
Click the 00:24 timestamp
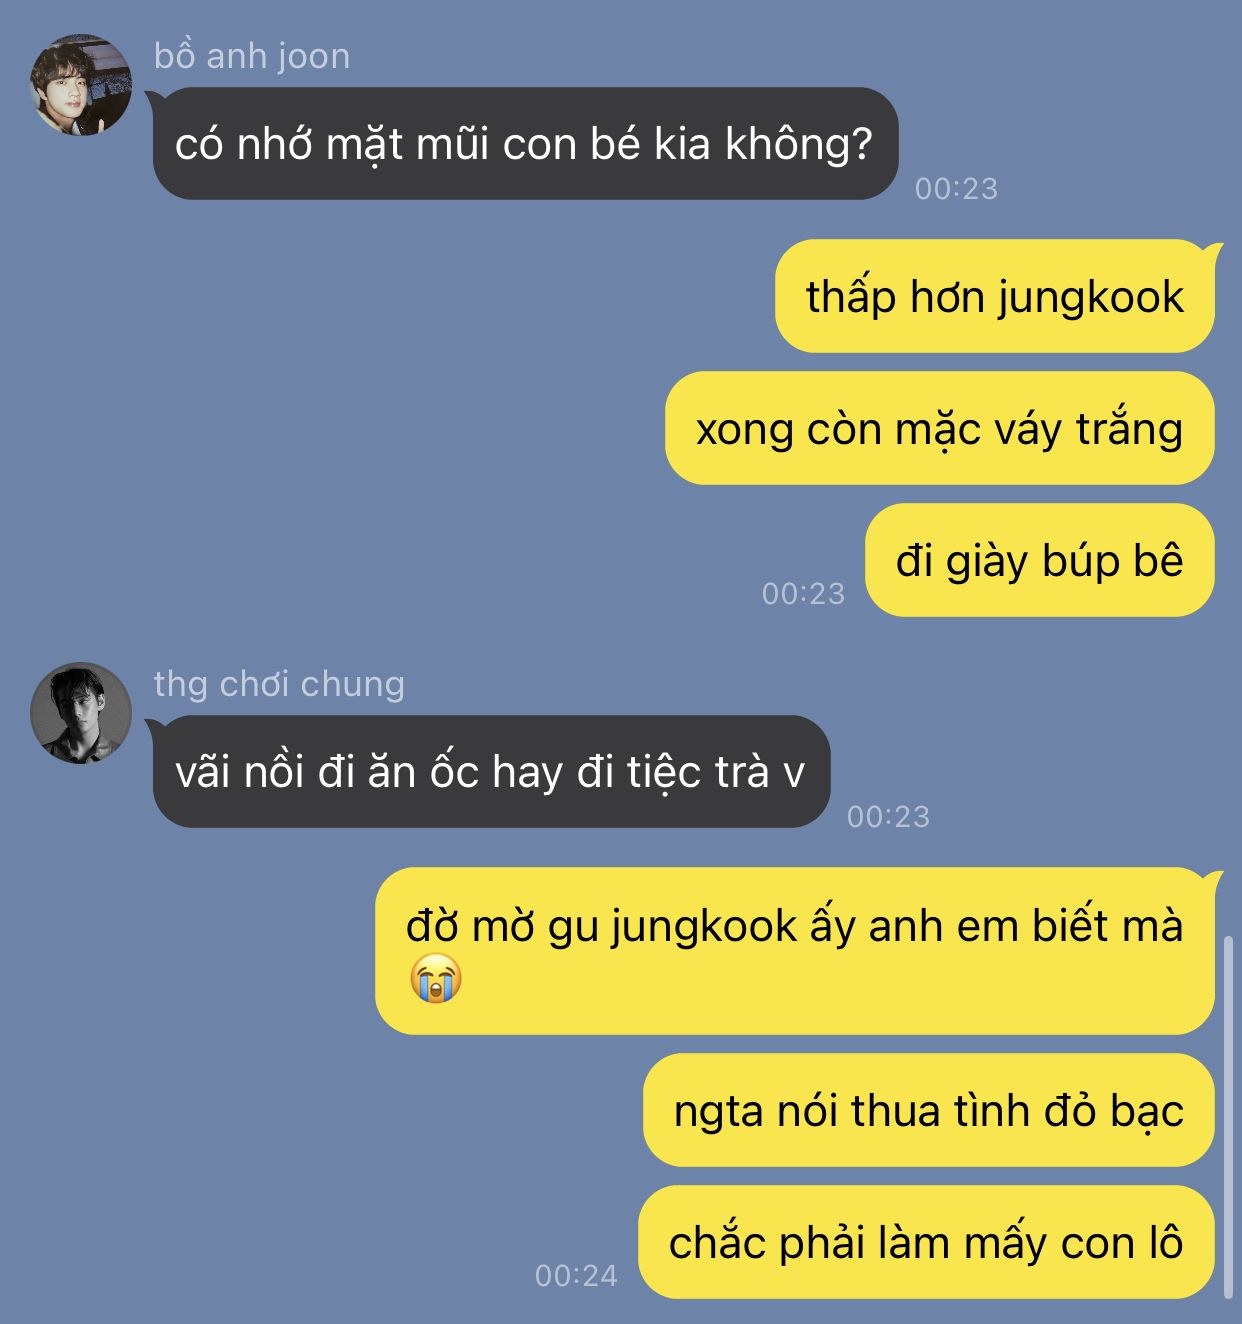[x=577, y=1276]
